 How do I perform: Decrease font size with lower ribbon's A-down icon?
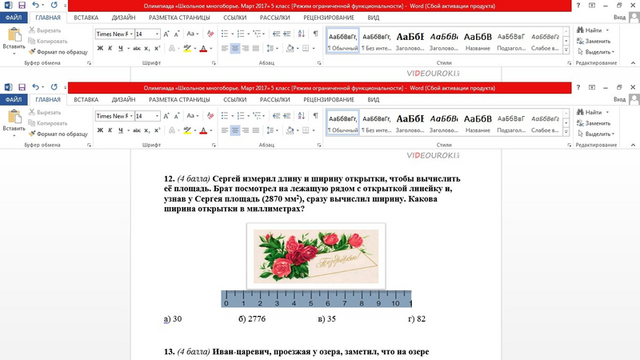pos(177,116)
